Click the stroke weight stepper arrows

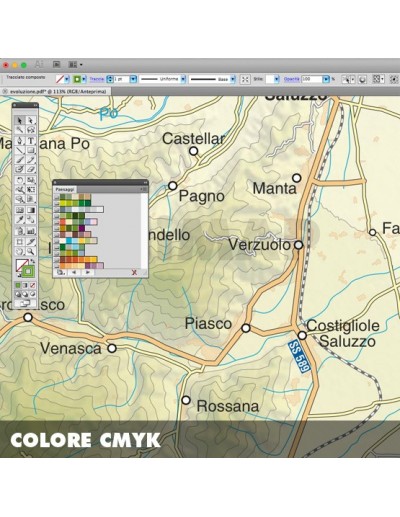click(x=109, y=79)
